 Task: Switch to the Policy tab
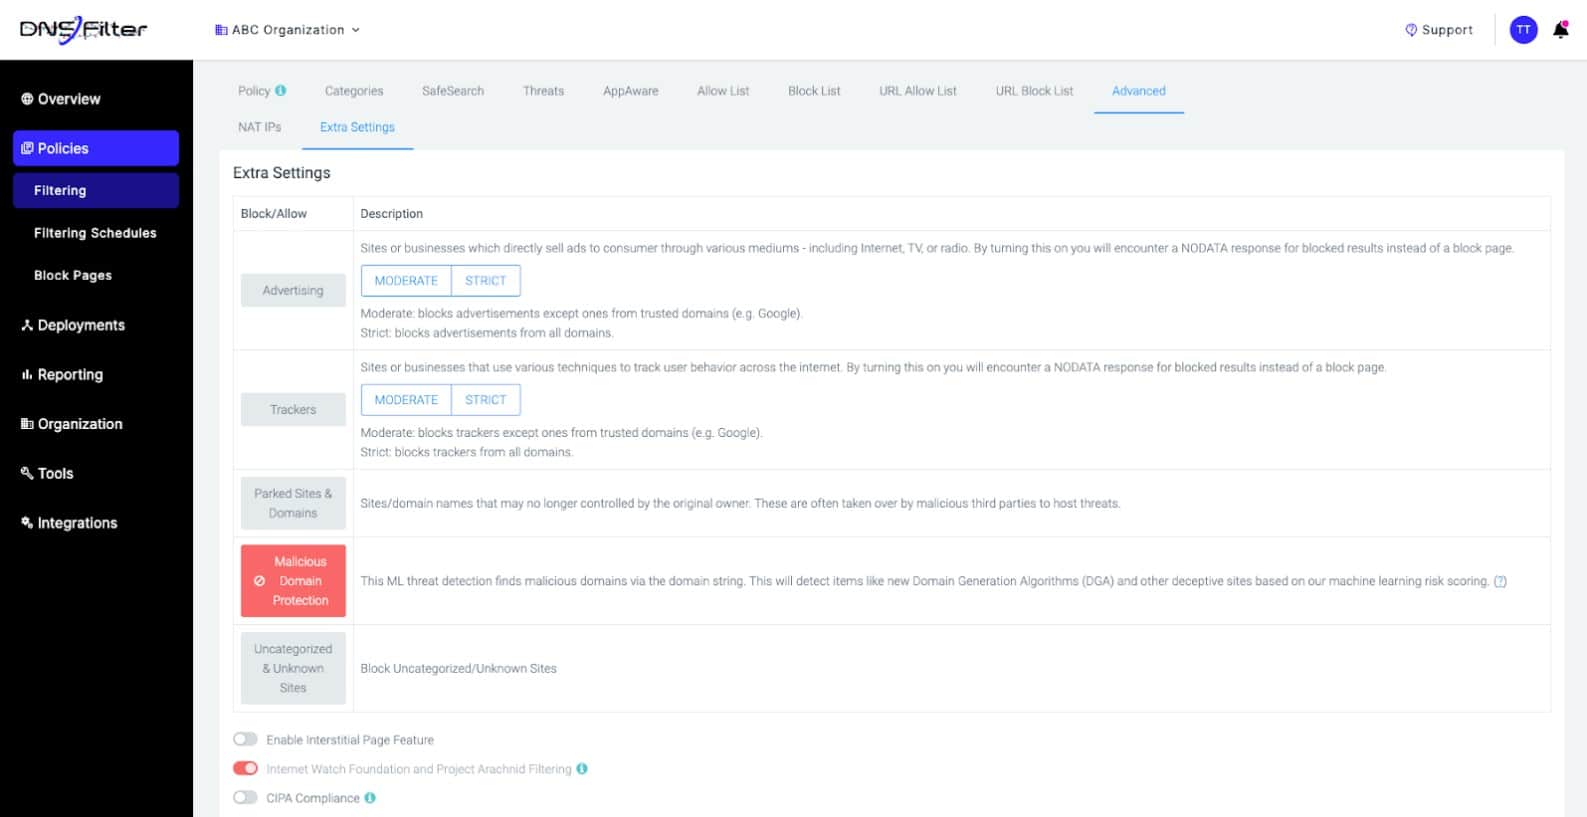(254, 91)
